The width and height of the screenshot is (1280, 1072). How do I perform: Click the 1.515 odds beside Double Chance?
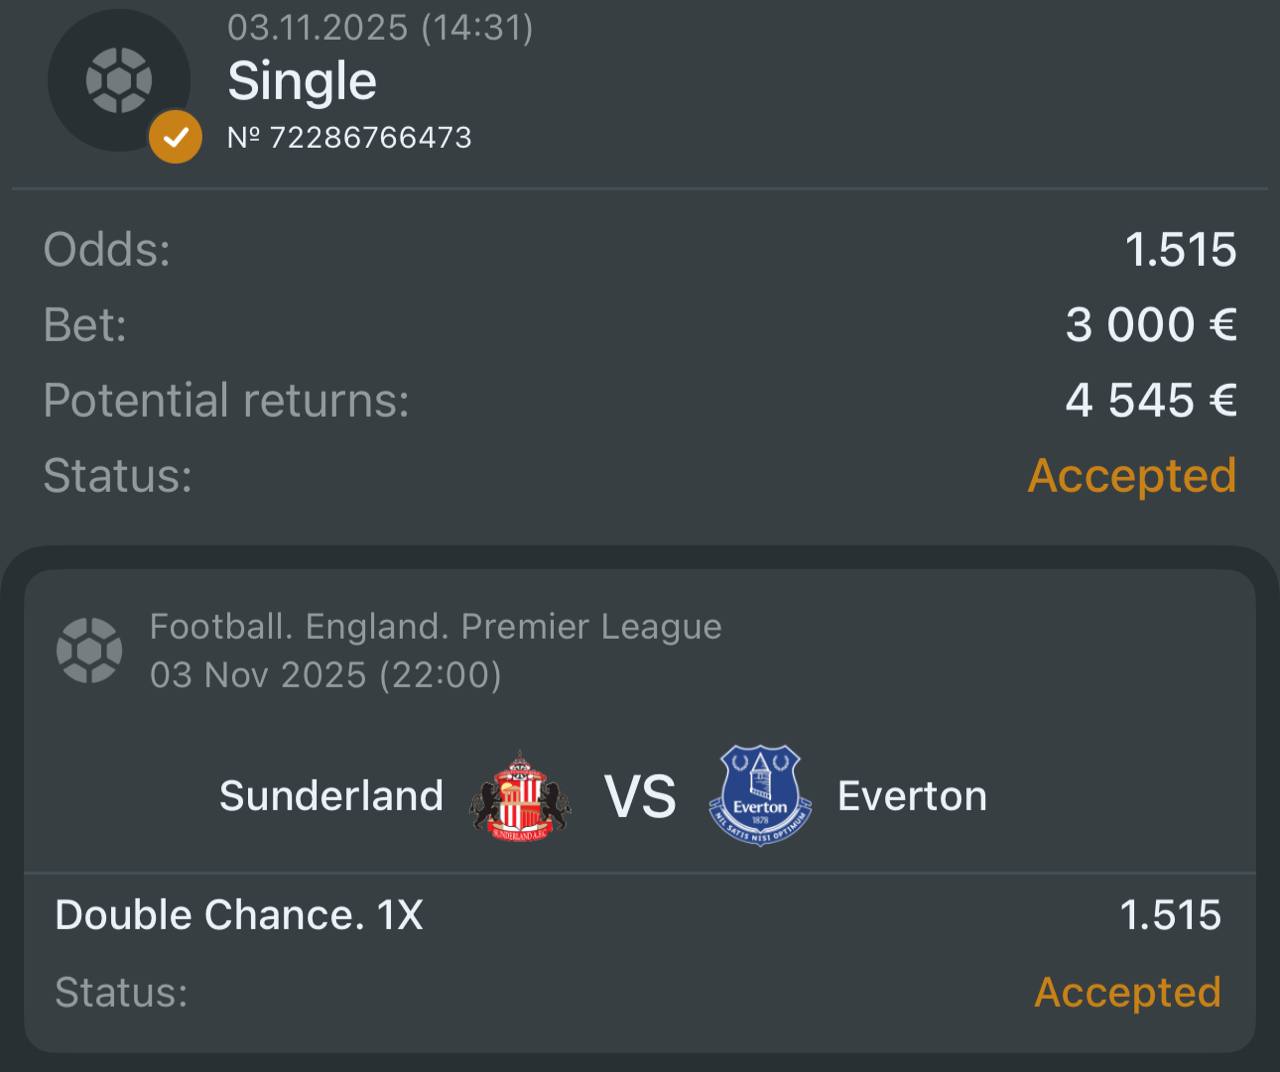1170,915
